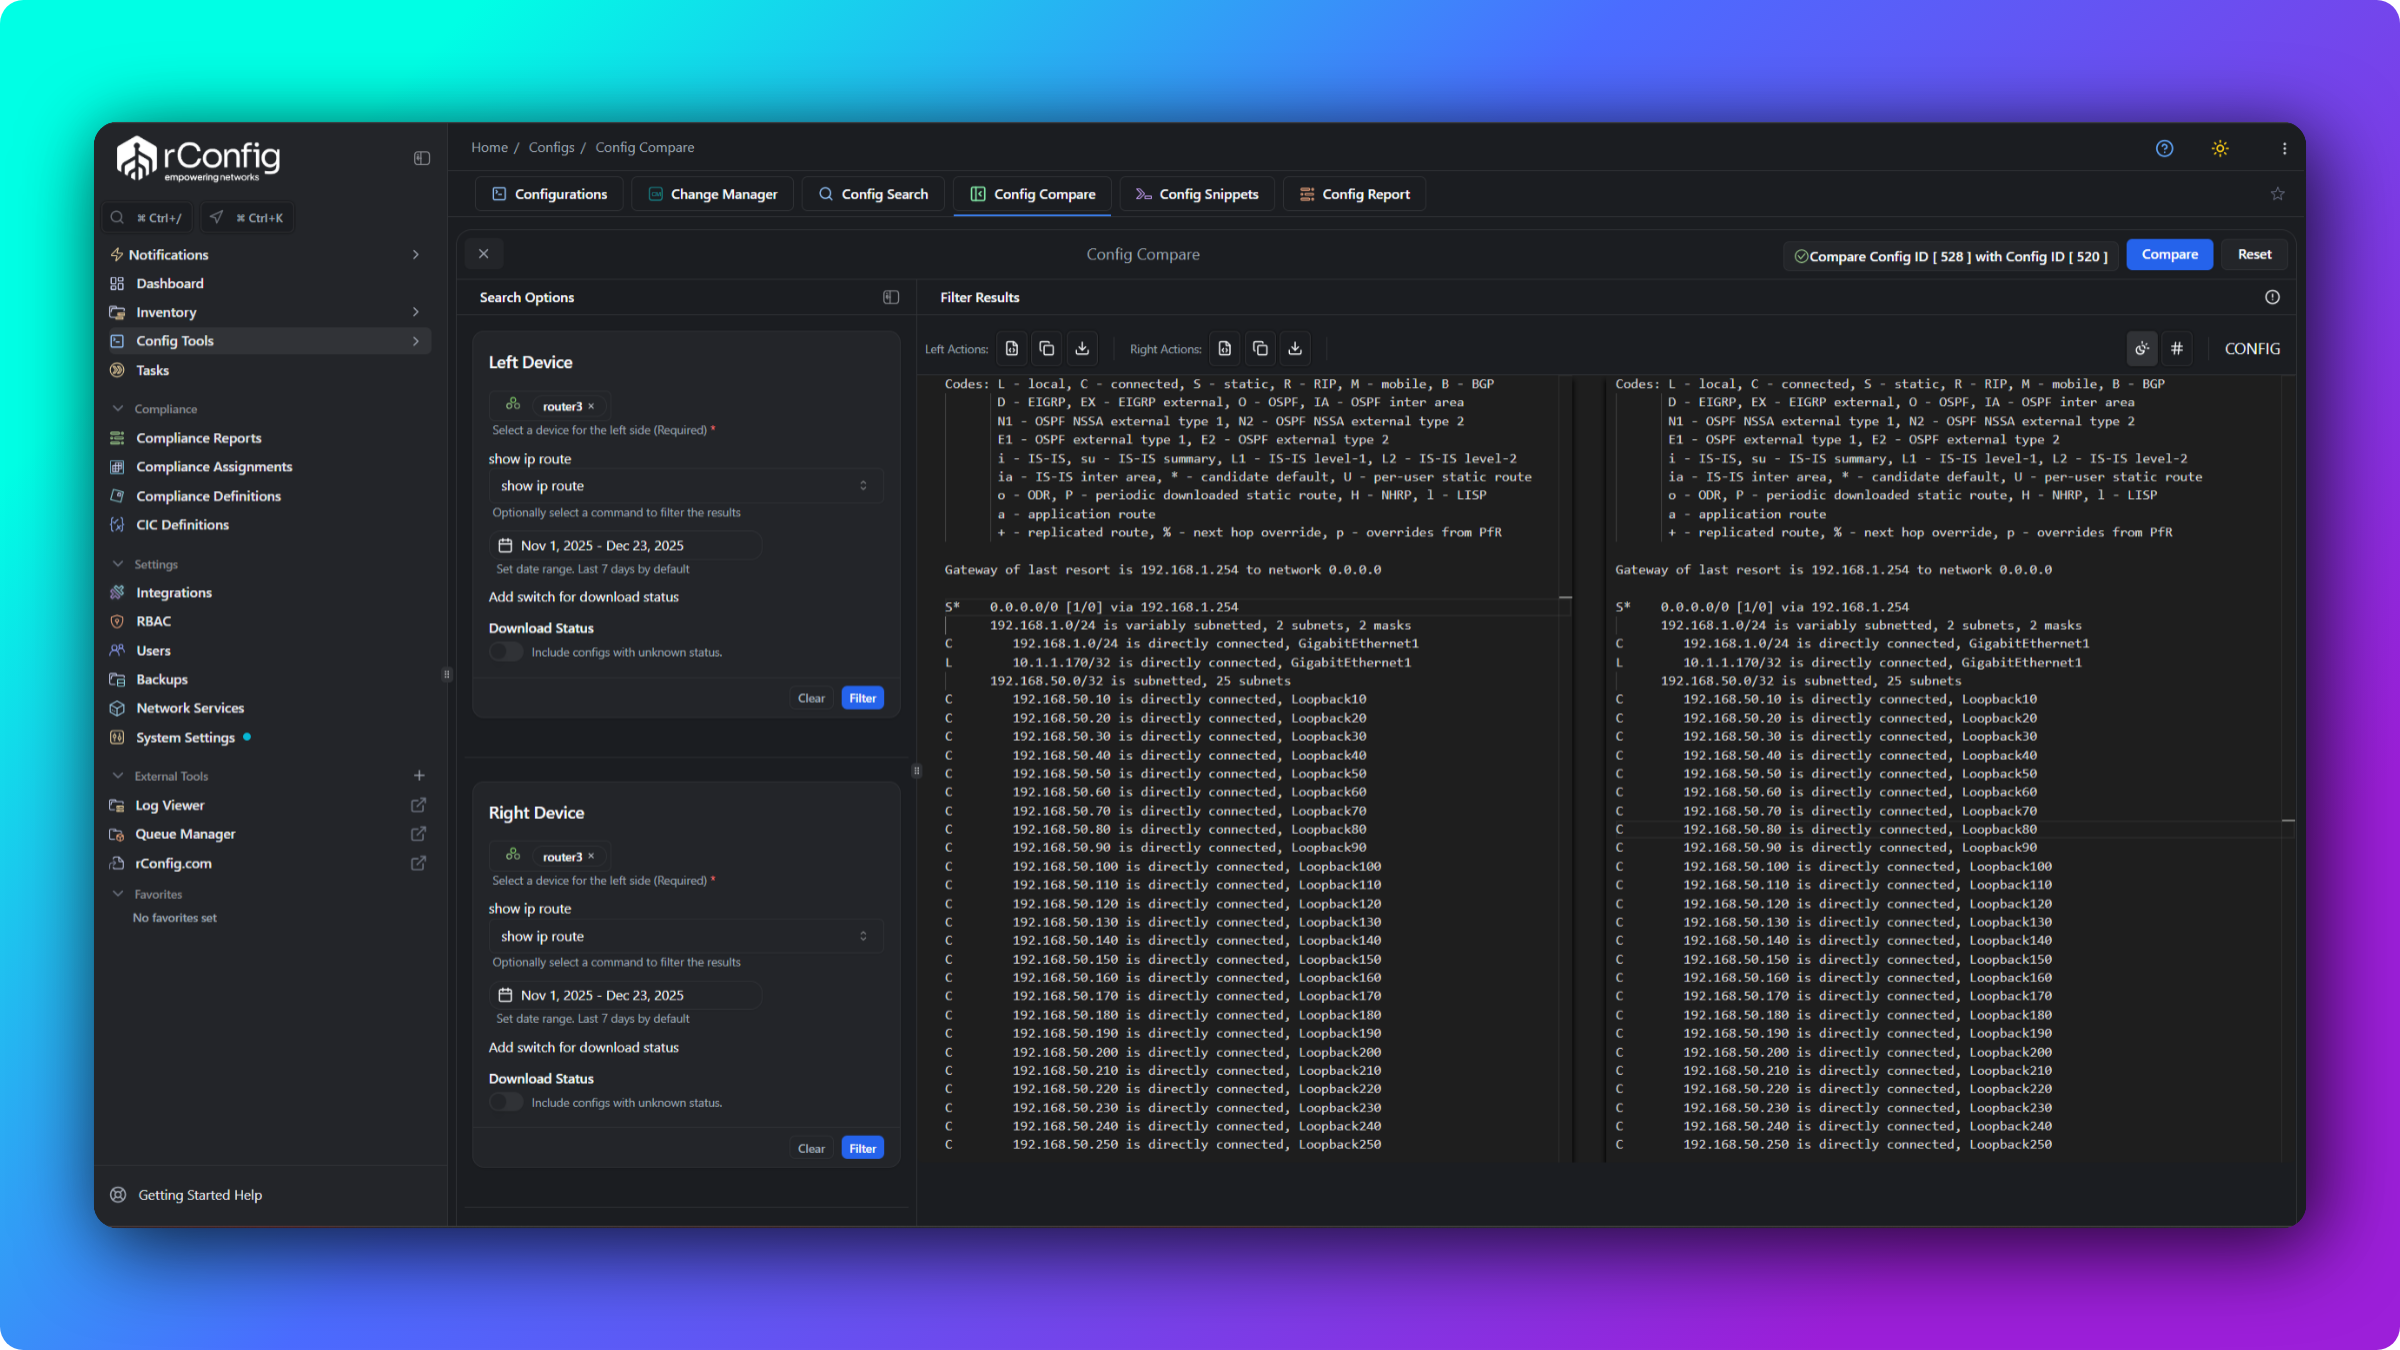Viewport: 2400px width, 1350px height.
Task: Click Filter button in Right Device card
Action: (x=862, y=1148)
